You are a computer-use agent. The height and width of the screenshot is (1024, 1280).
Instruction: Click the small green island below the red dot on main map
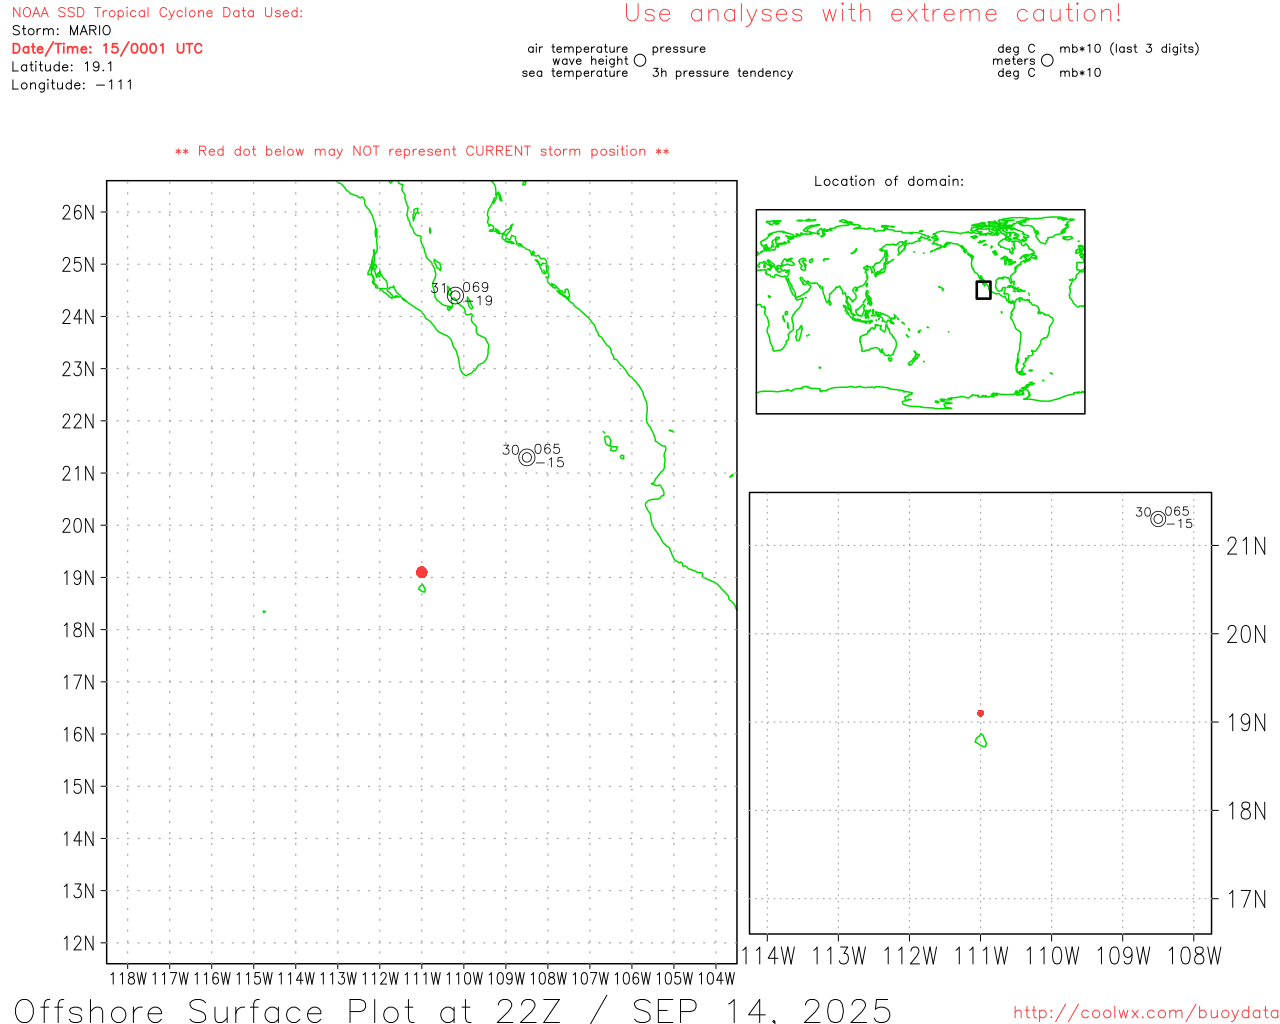pos(422,588)
